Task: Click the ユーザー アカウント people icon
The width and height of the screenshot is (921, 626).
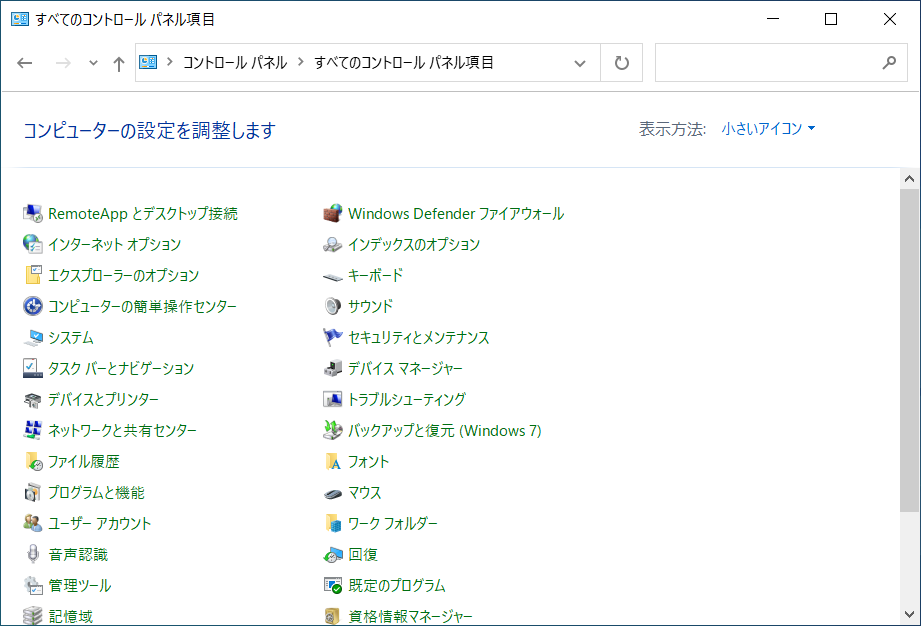Action: [x=33, y=523]
